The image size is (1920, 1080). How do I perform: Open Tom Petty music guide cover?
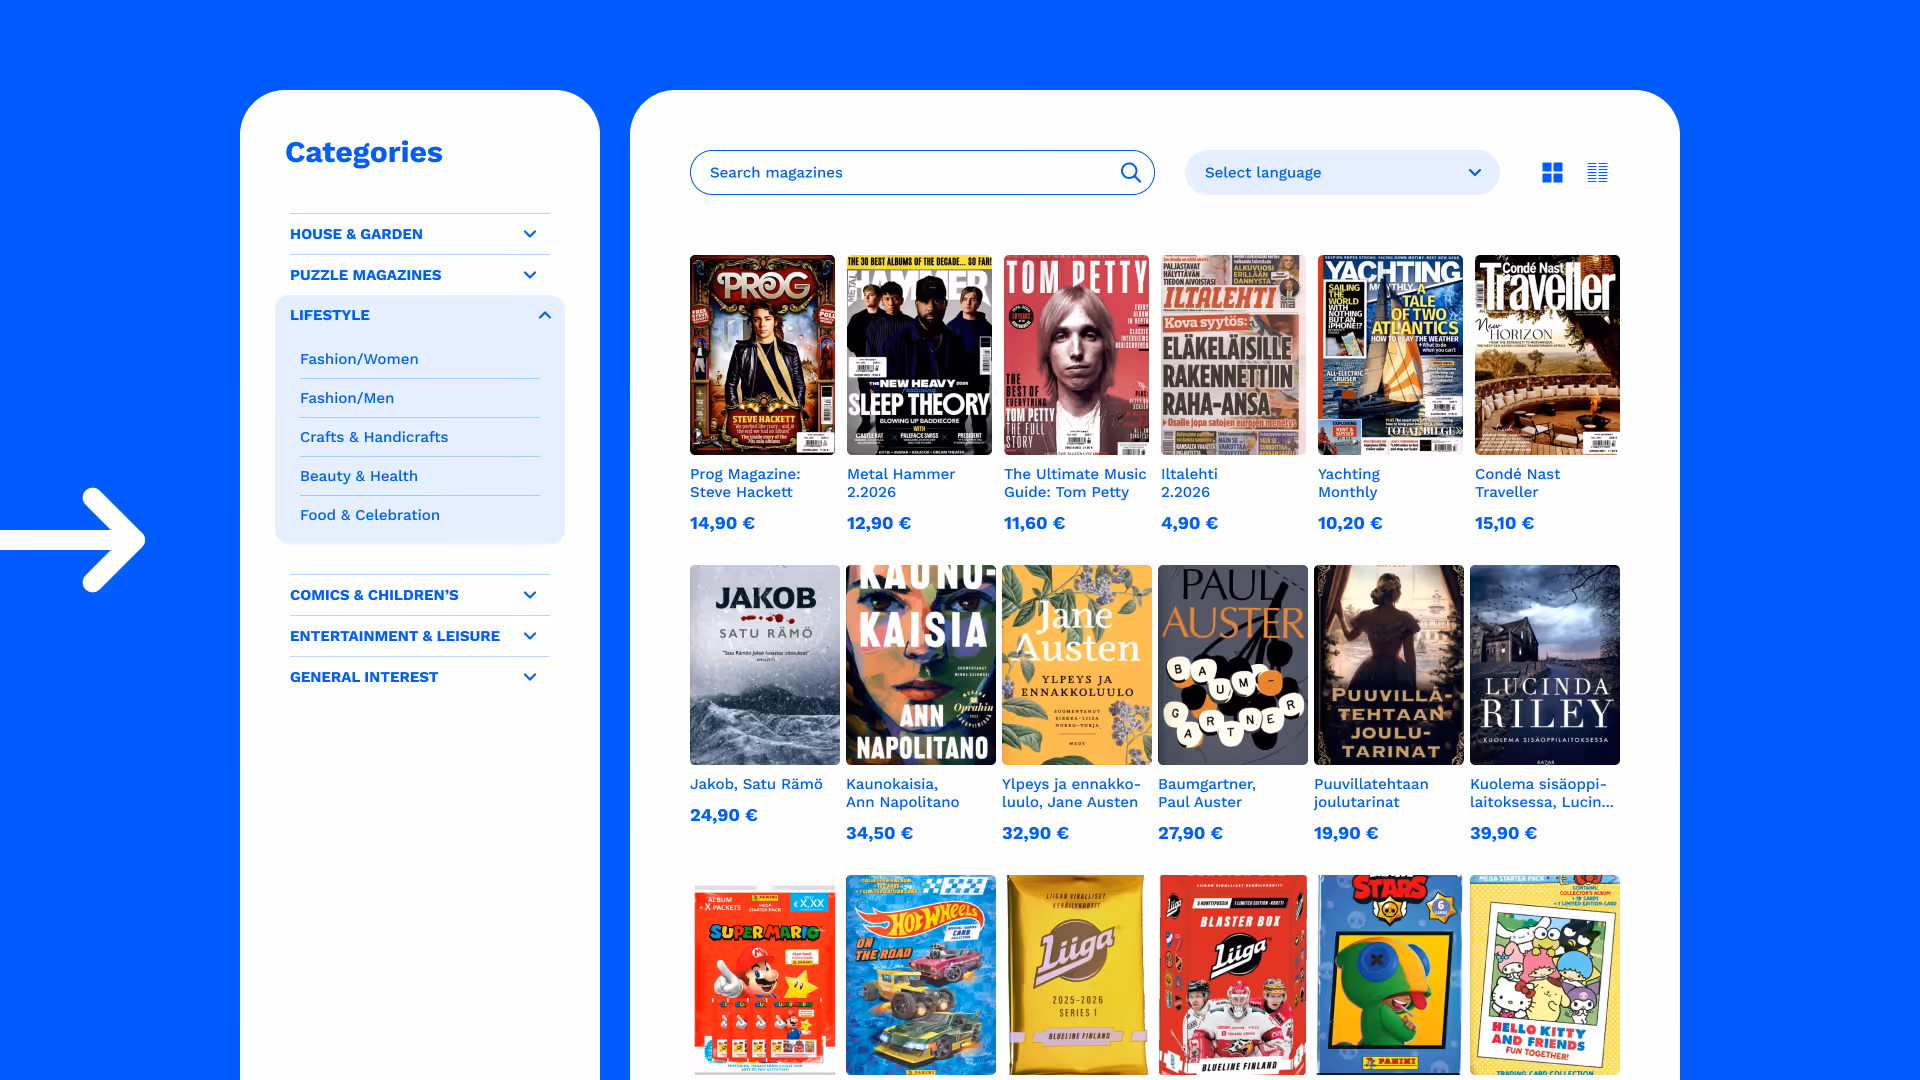(1076, 355)
